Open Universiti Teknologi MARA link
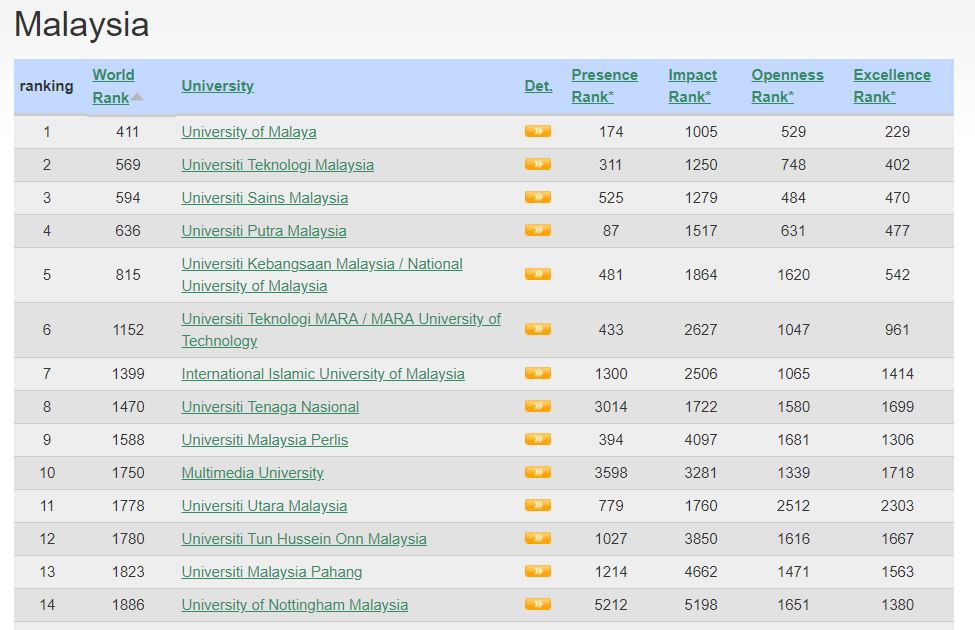 click(341, 330)
